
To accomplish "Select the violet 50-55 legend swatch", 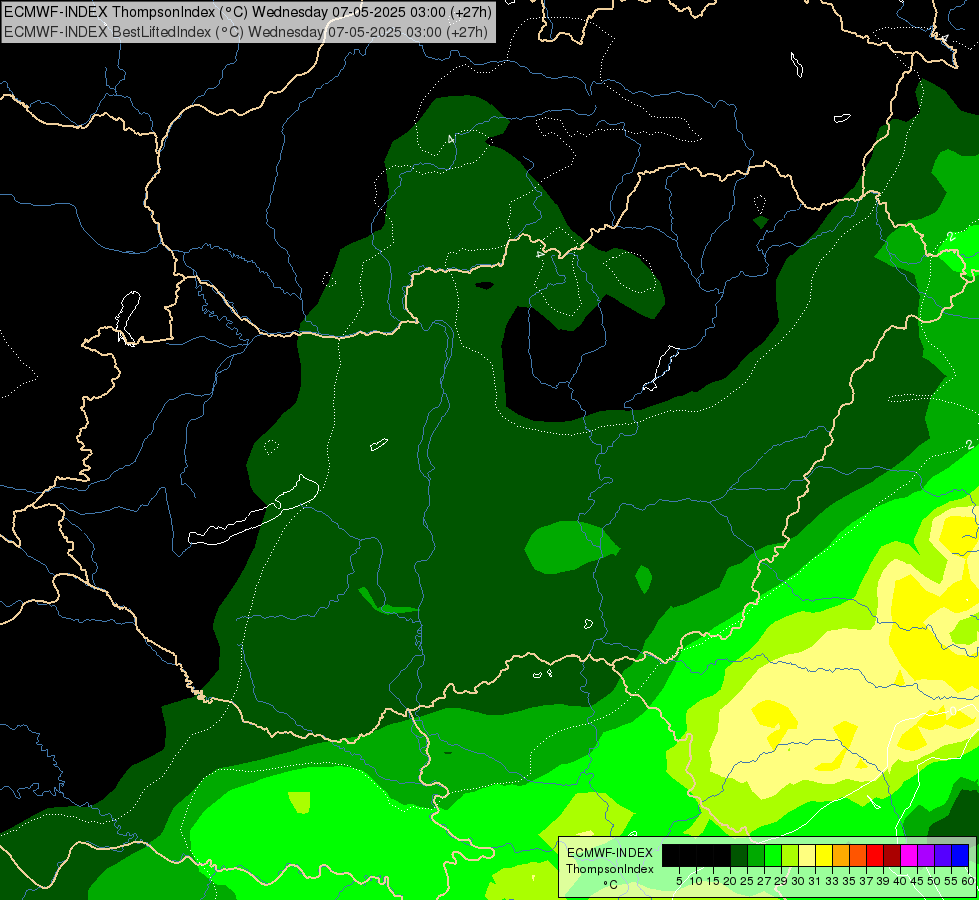I will [x=943, y=855].
